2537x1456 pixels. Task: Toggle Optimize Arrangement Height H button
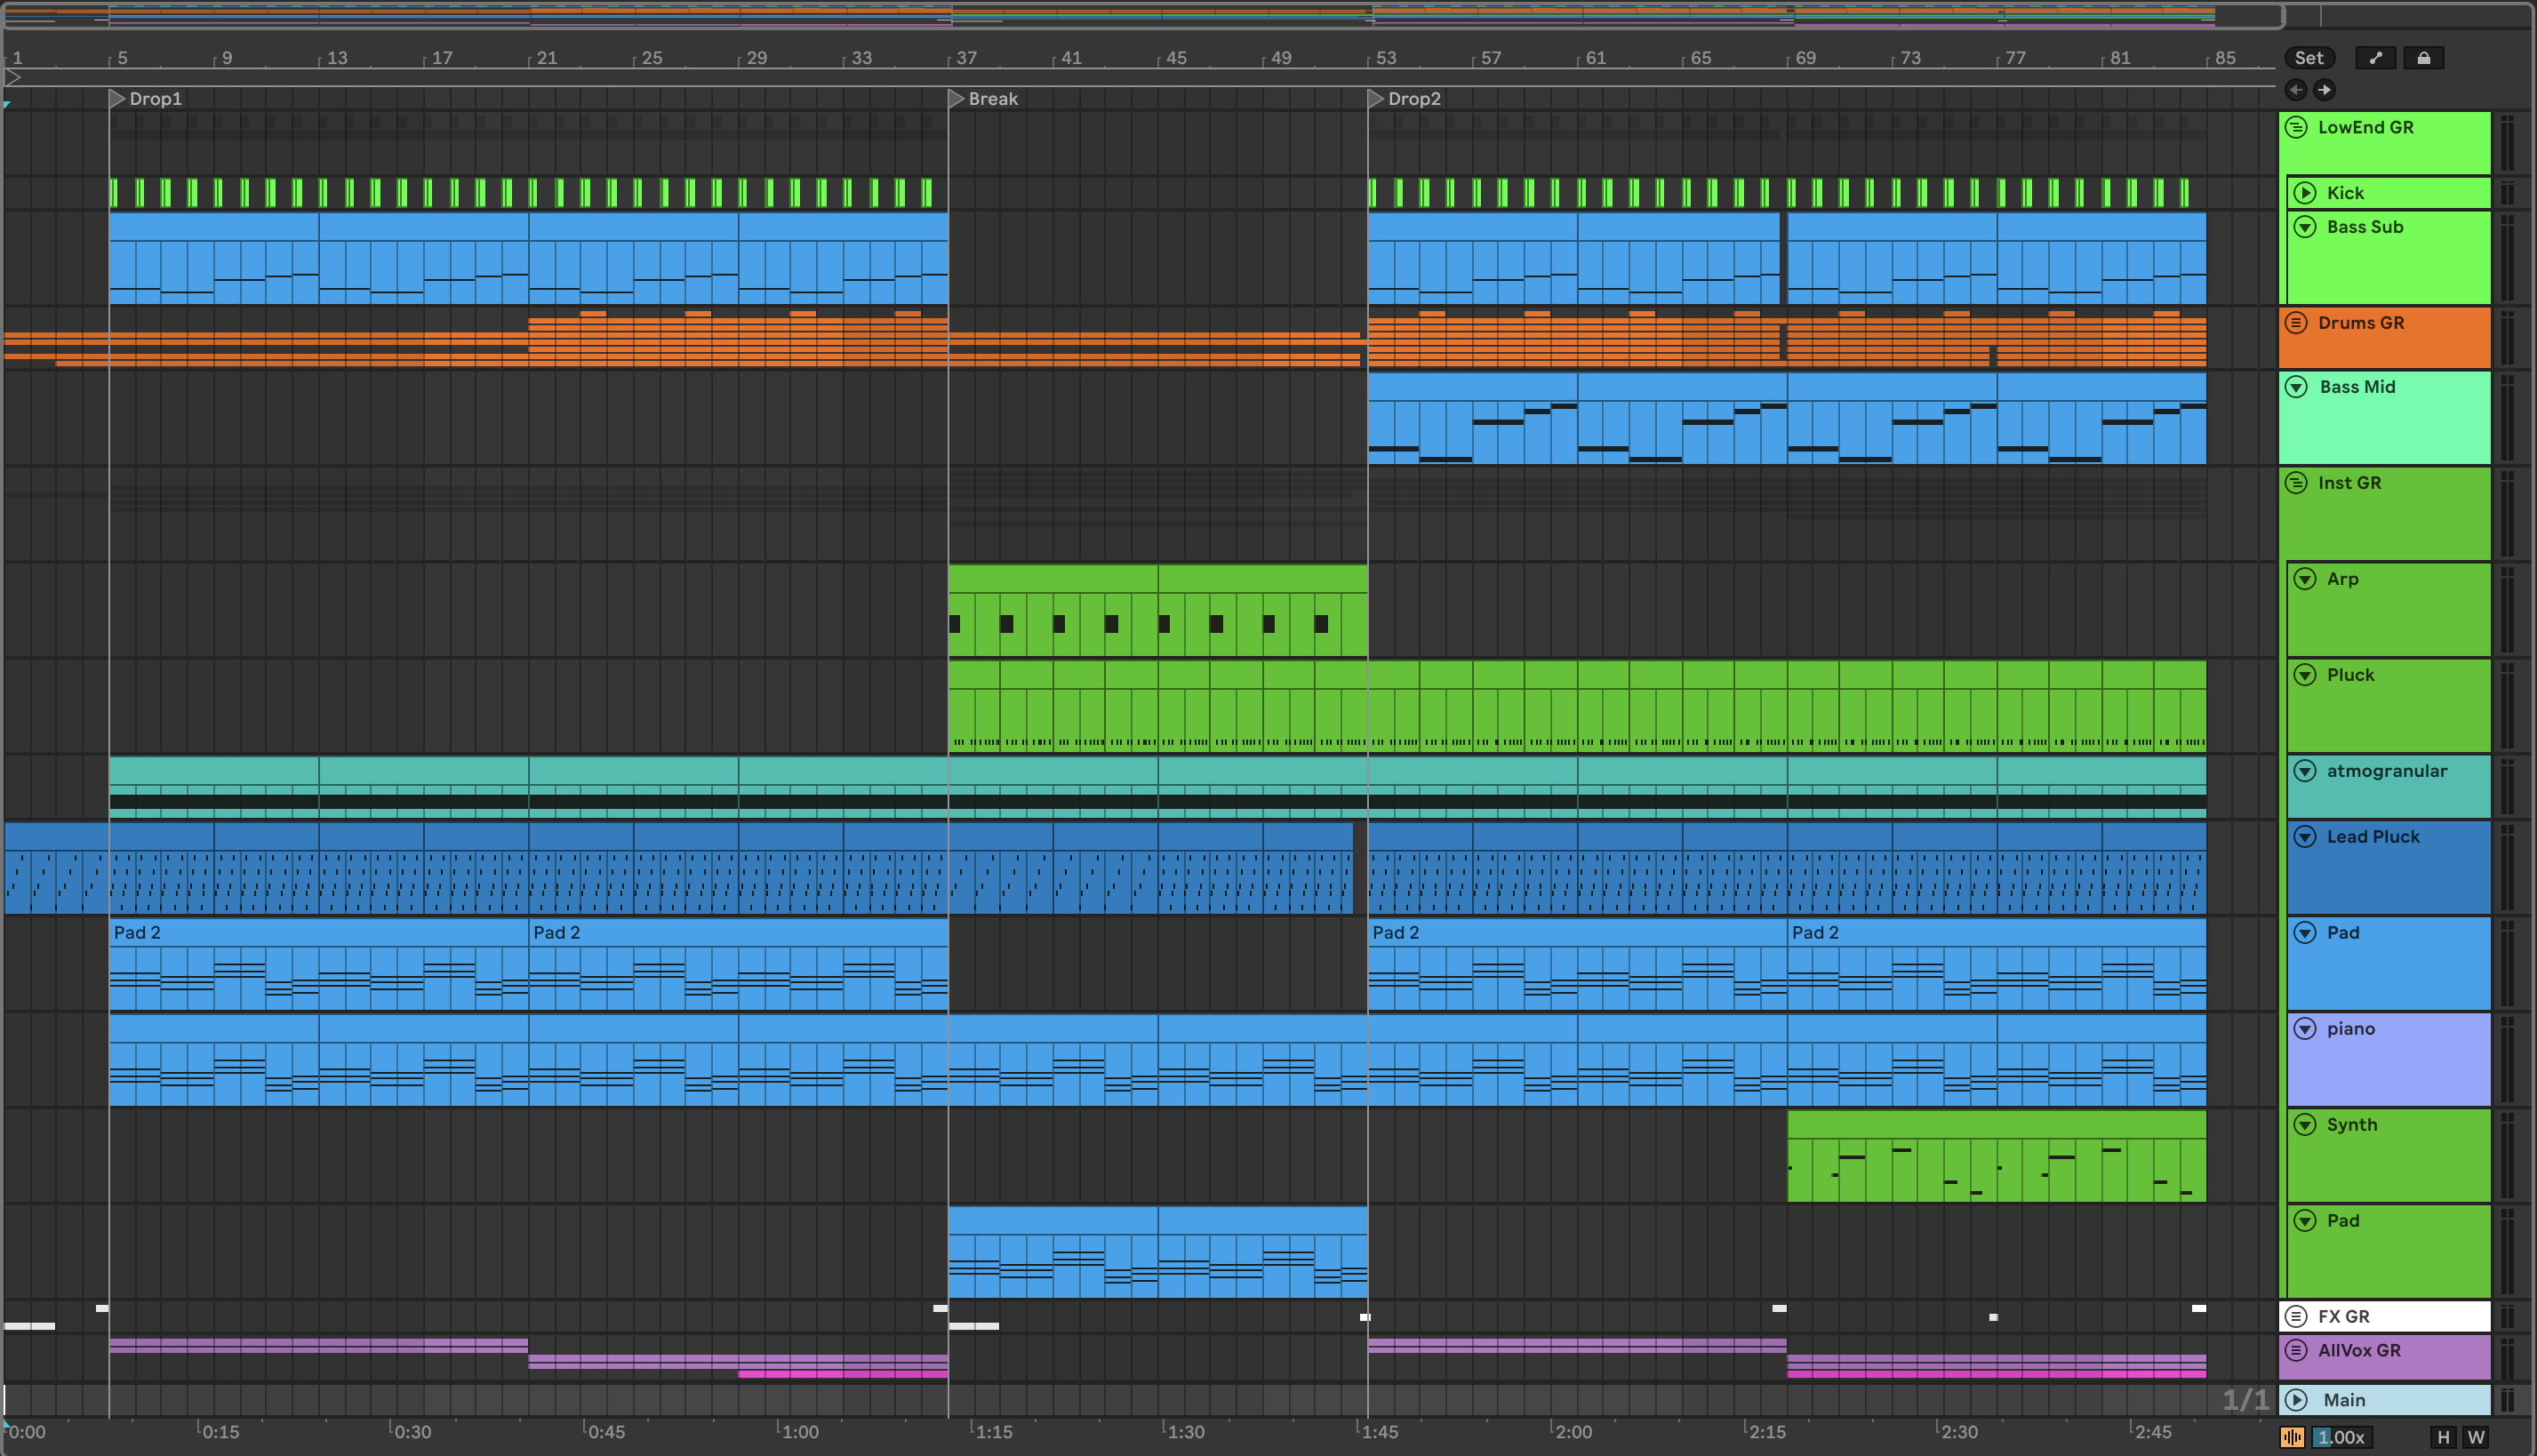[x=2443, y=1437]
